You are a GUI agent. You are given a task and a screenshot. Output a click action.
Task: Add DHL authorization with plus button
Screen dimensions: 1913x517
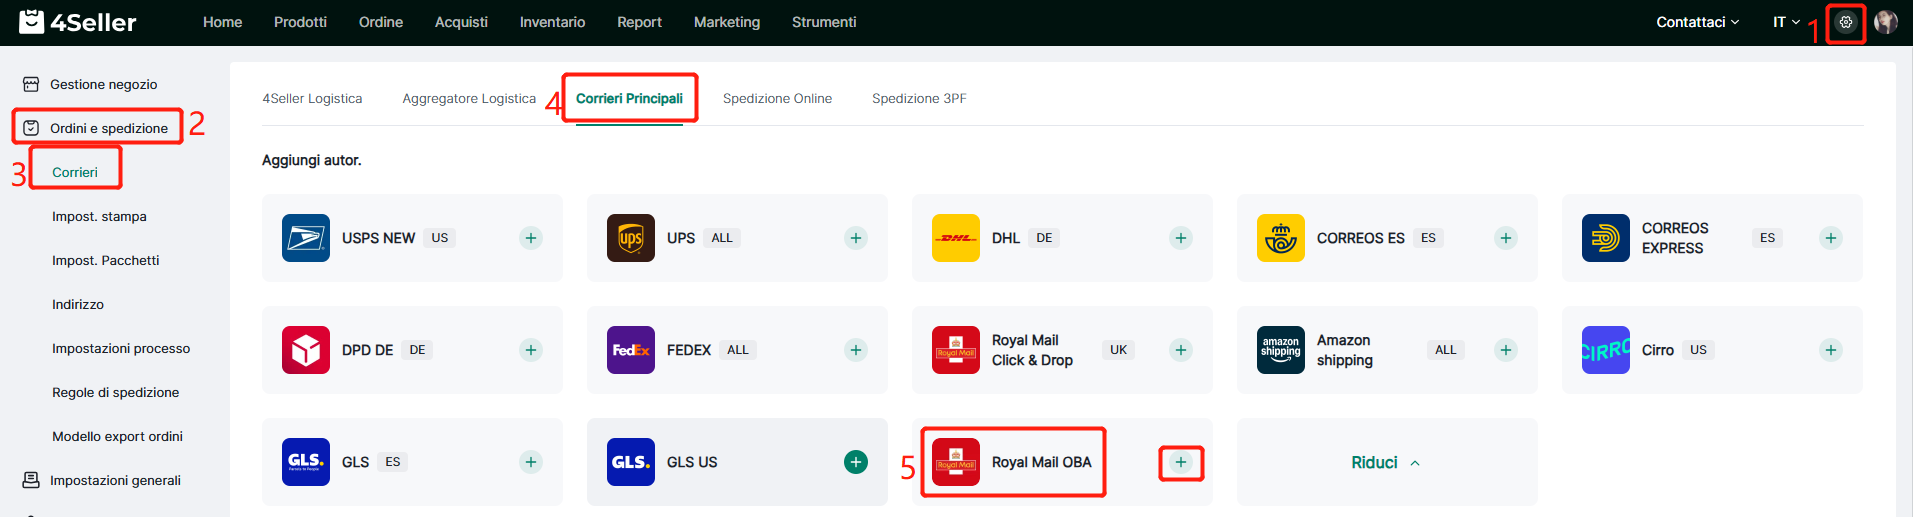coord(1181,238)
